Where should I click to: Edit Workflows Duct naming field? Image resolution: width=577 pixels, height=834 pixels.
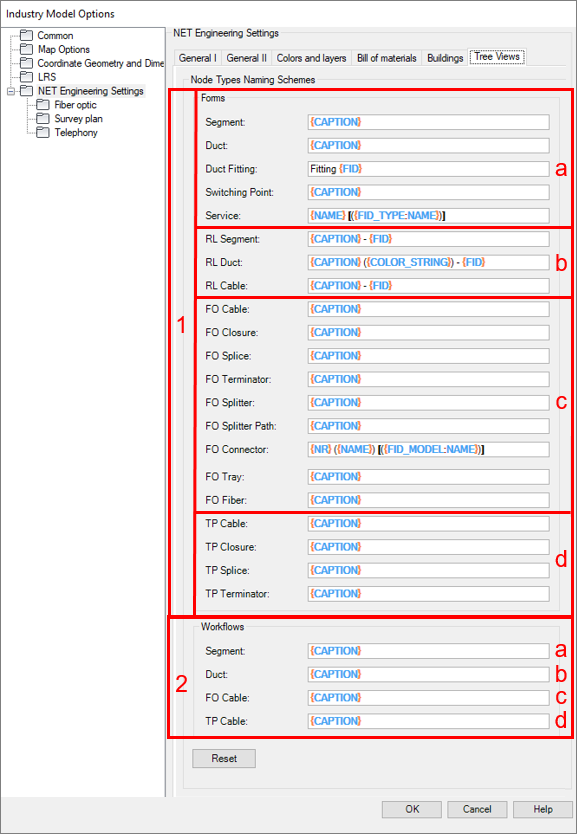pyautogui.click(x=428, y=675)
